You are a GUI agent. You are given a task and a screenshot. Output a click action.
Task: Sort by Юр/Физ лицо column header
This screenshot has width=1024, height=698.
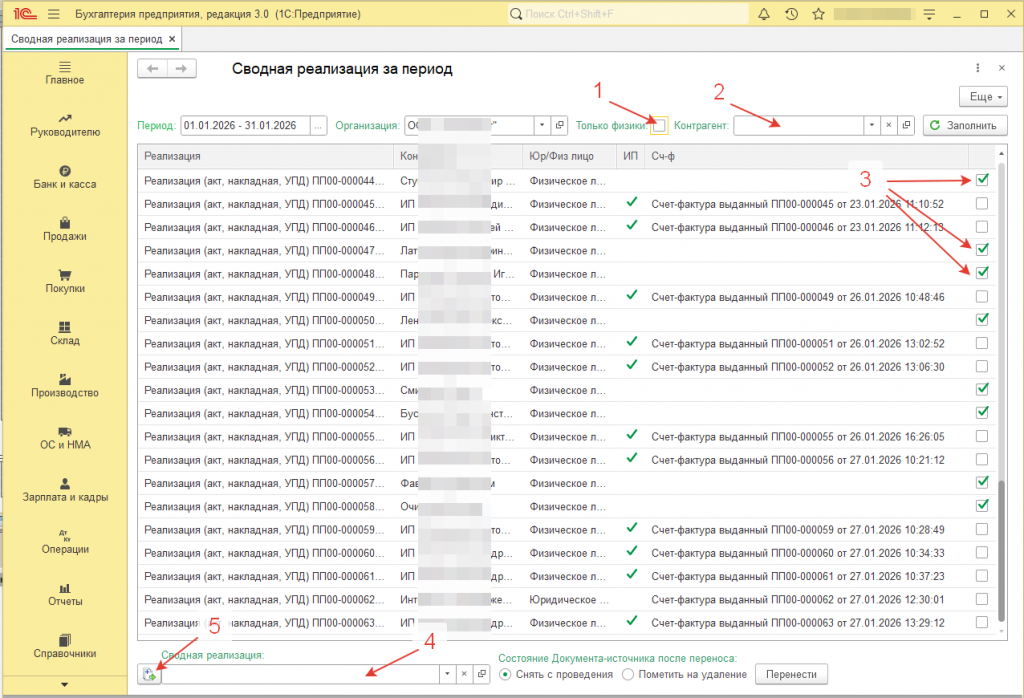[x=569, y=156]
